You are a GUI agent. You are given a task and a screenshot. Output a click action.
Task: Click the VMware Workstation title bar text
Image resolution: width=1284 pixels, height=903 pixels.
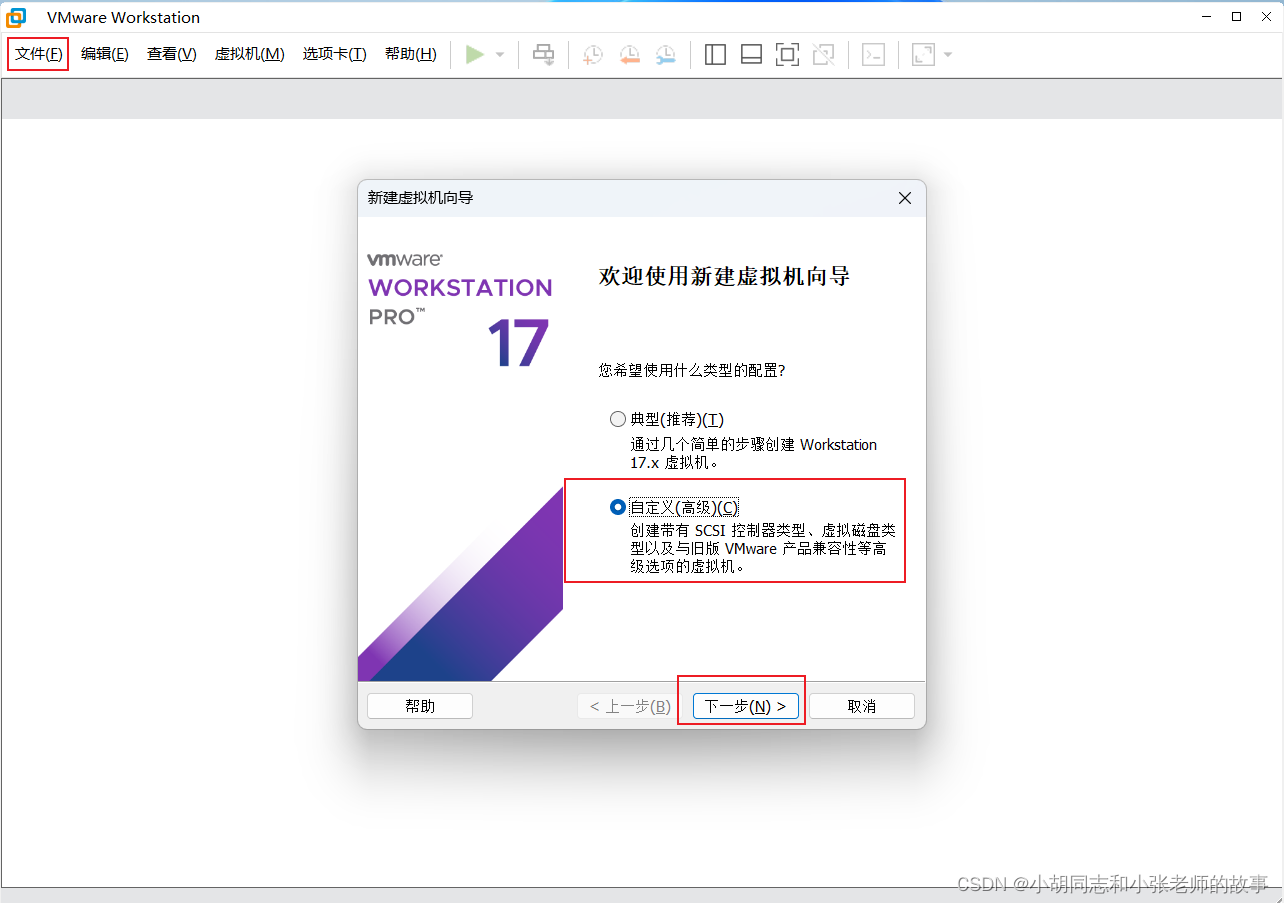123,17
